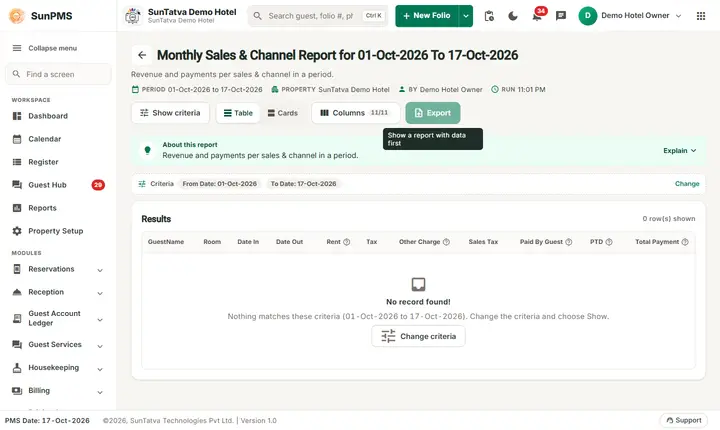Click the D avatar of Demo Hotel Owner
Viewport: 720px width, 430px height.
[588, 16]
